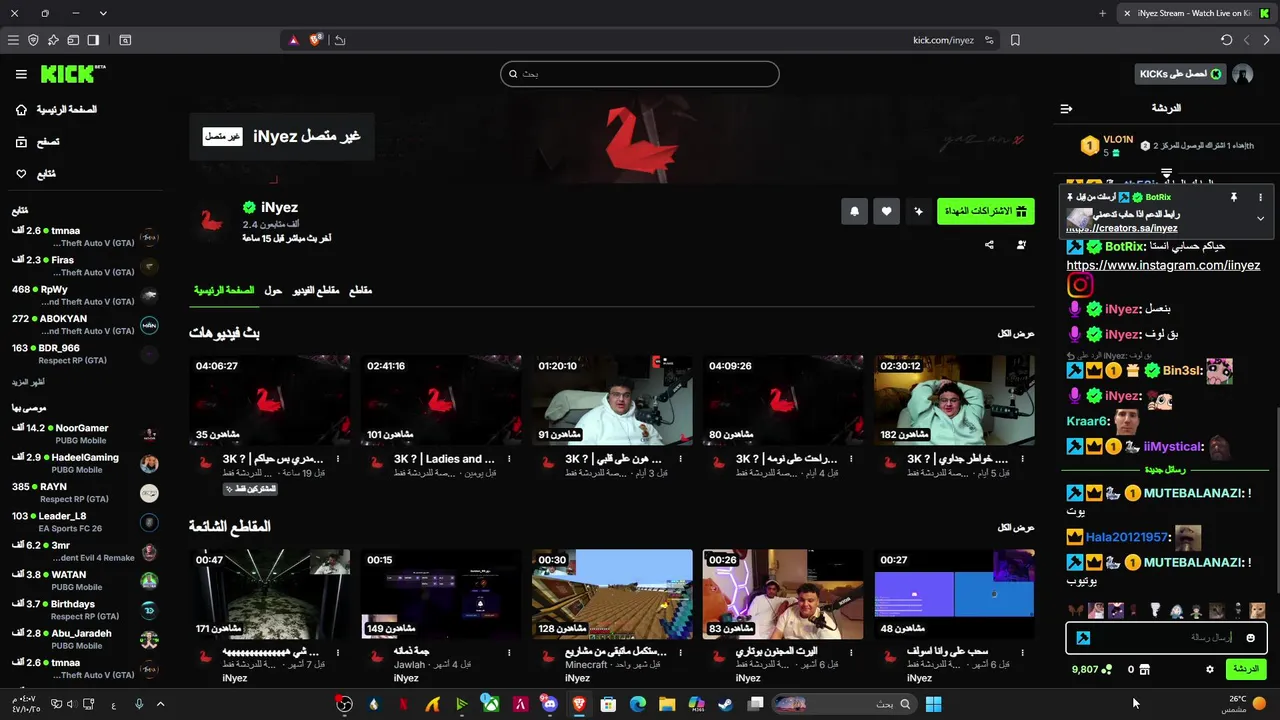Click the green chat send button
This screenshot has width=1280, height=720.
point(1245,669)
